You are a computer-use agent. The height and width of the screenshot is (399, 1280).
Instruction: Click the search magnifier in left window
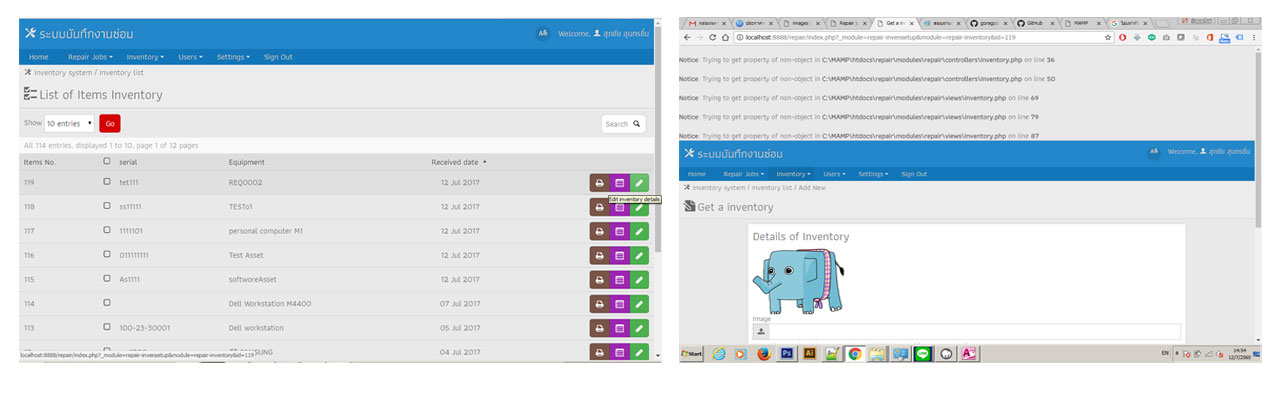coord(637,124)
